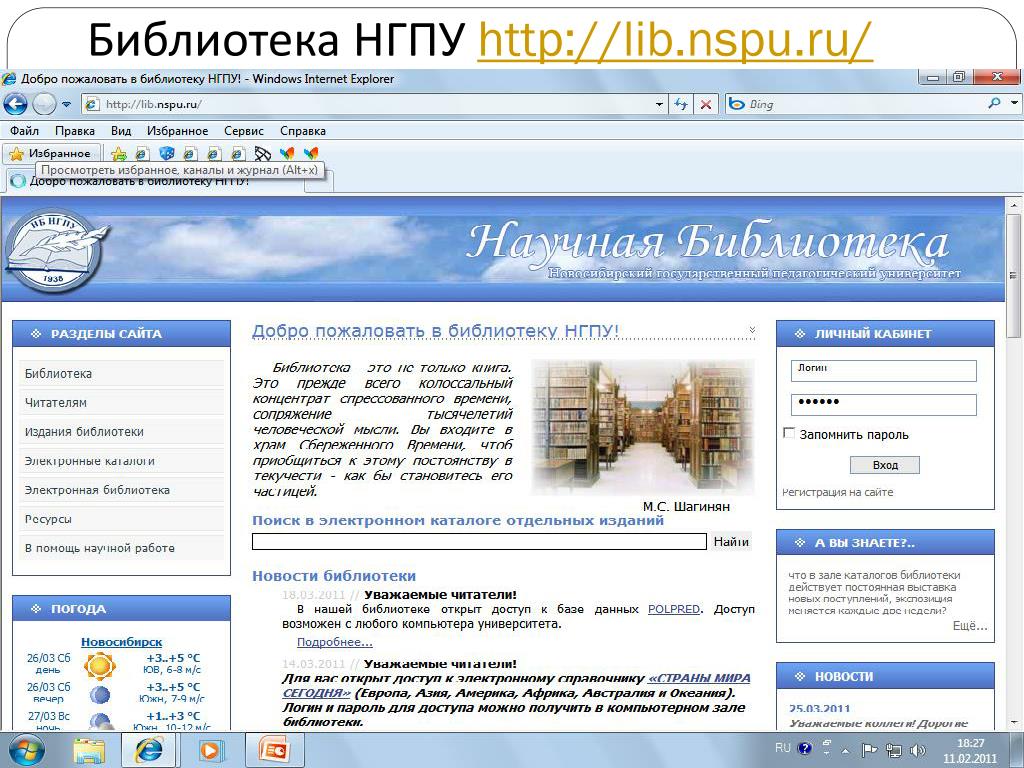Click the black net-shaped favorites-bar icon
This screenshot has width=1024, height=768.
263,153
